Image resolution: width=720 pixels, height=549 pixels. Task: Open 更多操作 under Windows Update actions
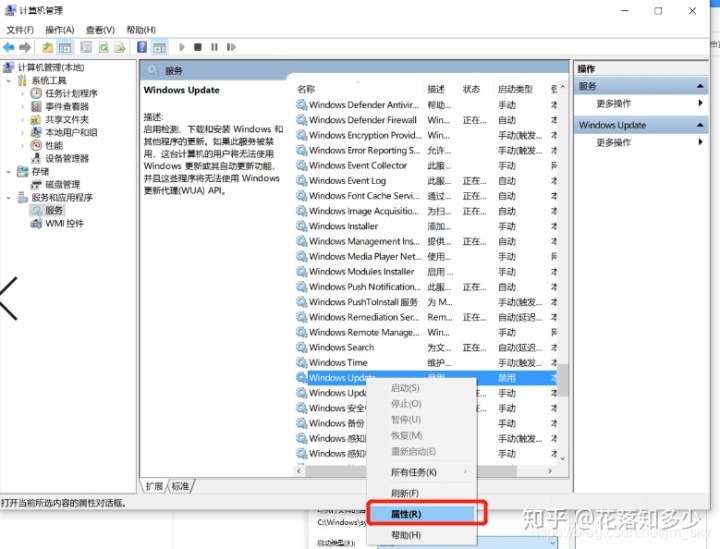click(614, 142)
